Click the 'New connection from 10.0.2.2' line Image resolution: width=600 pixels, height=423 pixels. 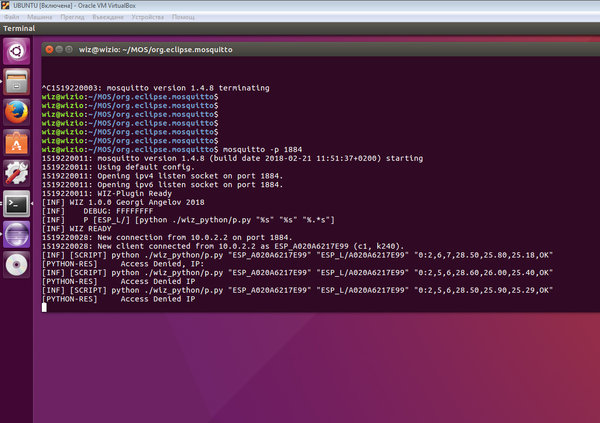[x=167, y=237]
